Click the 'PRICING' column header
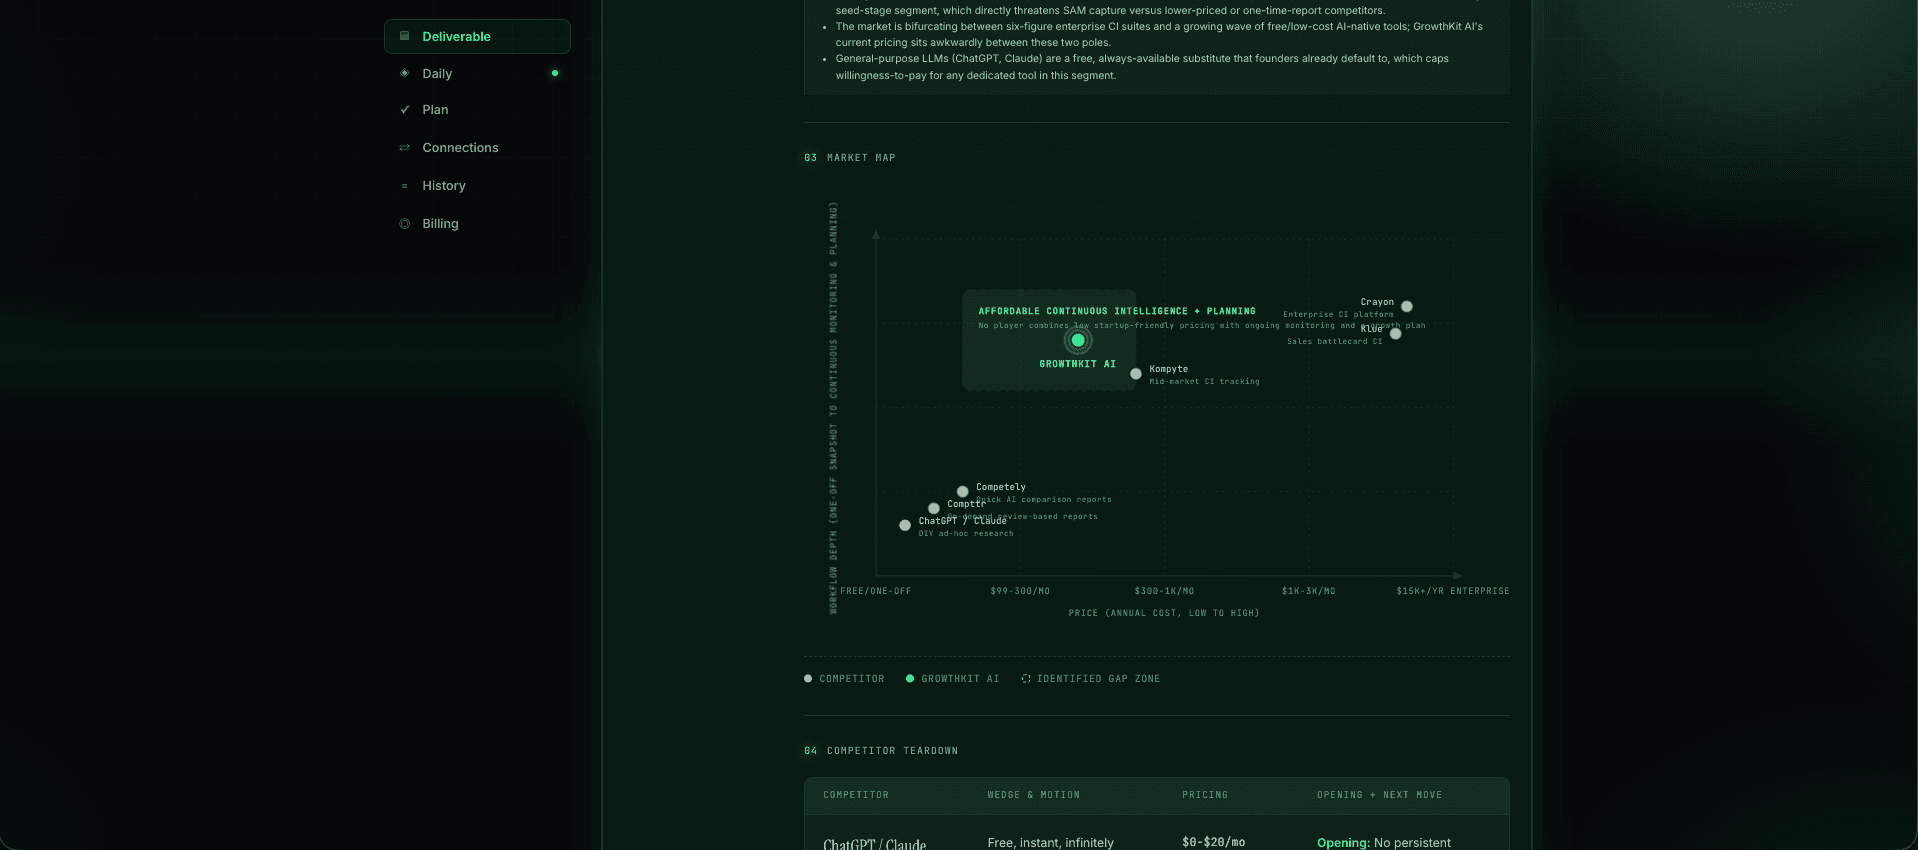 click(1205, 795)
